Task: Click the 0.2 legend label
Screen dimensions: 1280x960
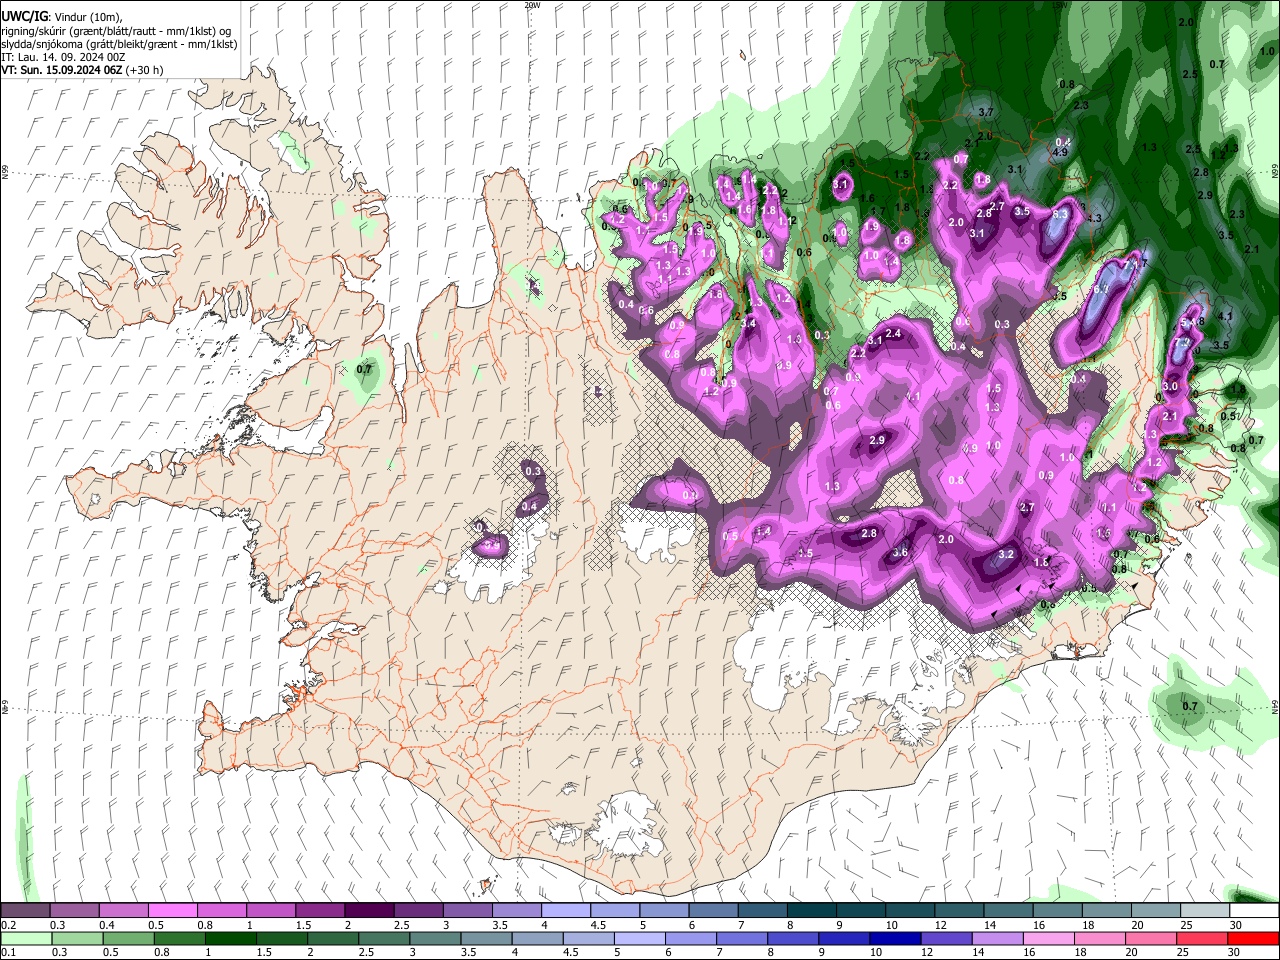Action: pos(9,925)
